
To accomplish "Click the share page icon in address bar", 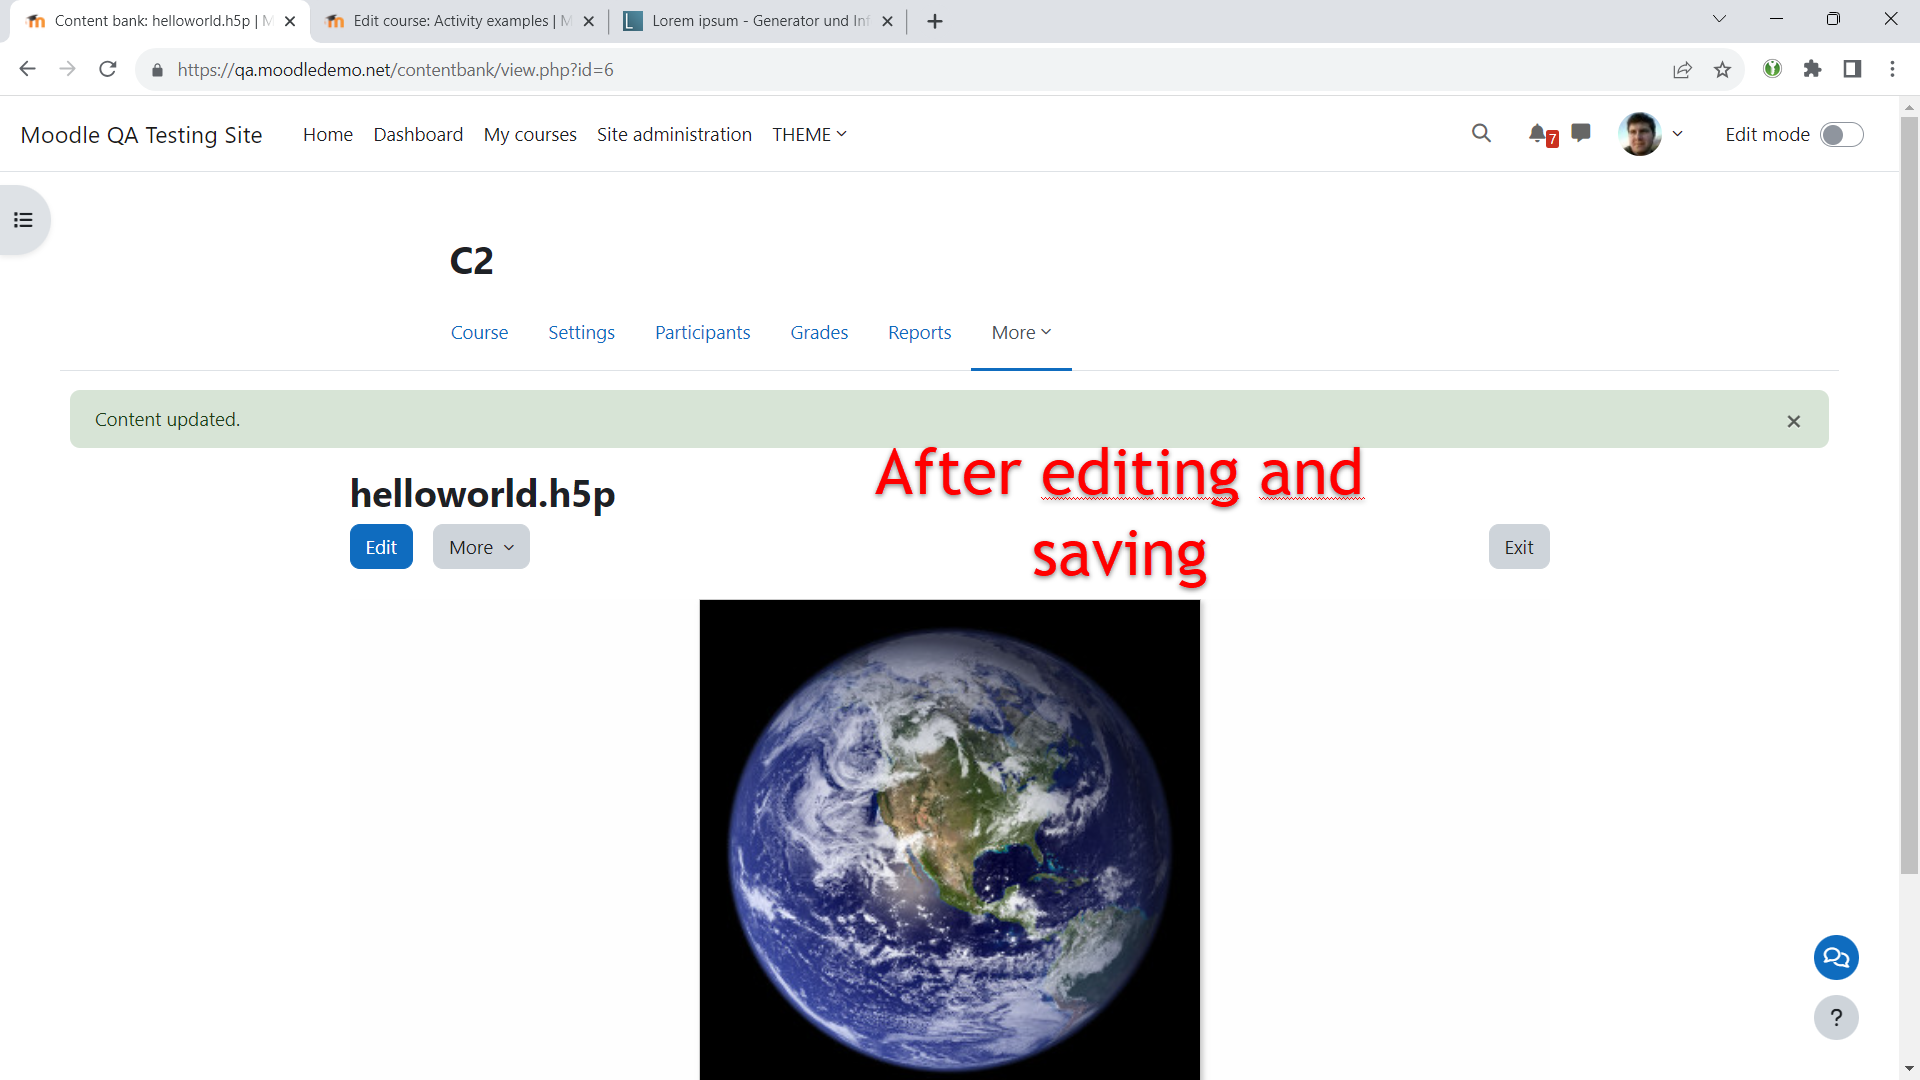I will pyautogui.click(x=1682, y=69).
